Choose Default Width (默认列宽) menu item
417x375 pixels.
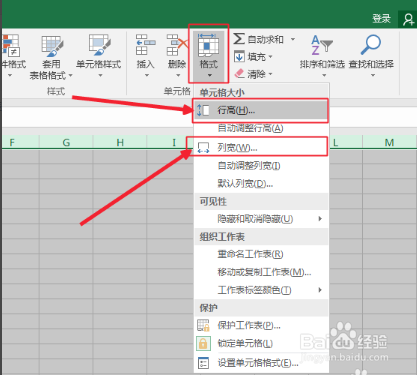[x=261, y=184]
